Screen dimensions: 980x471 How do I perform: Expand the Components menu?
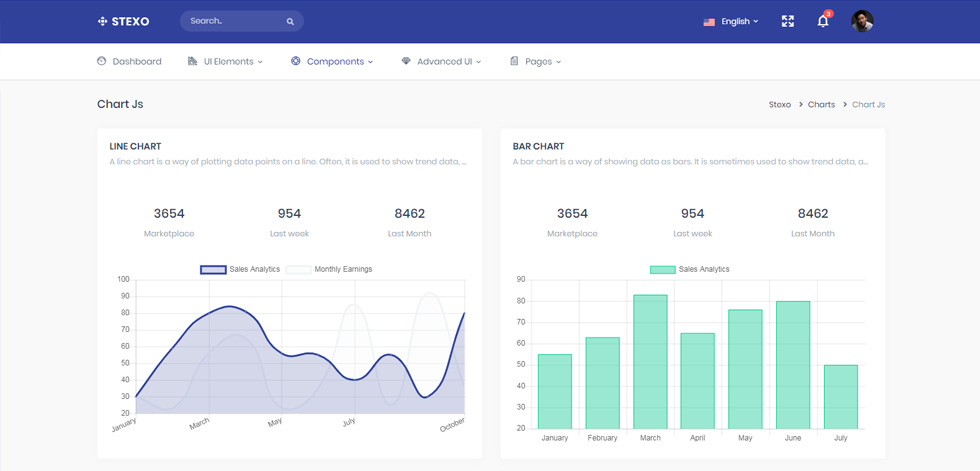332,61
